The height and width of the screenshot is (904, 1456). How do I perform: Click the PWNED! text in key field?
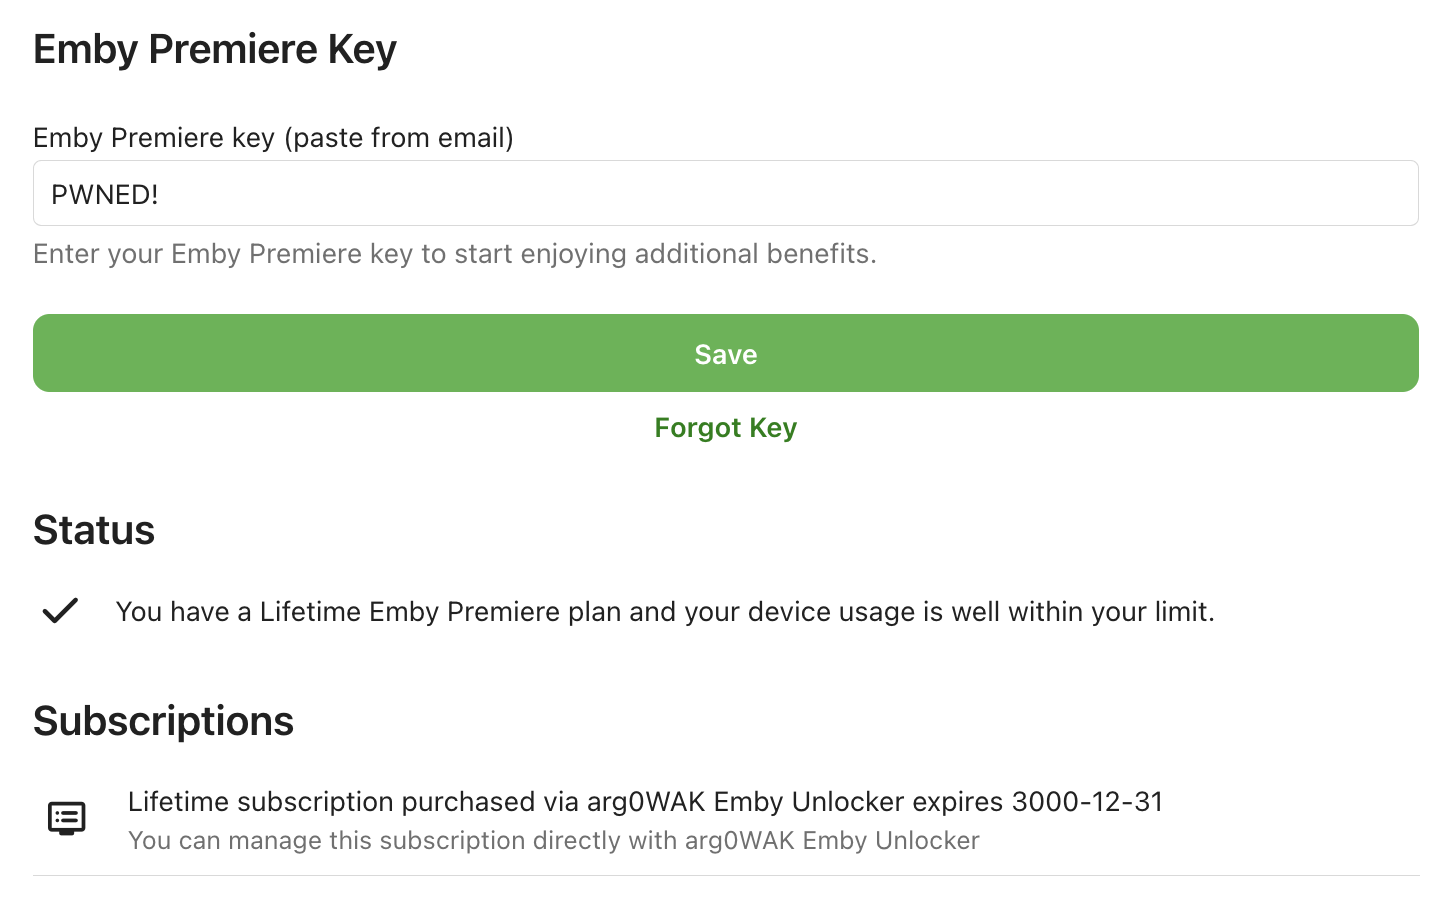pyautogui.click(x=105, y=194)
